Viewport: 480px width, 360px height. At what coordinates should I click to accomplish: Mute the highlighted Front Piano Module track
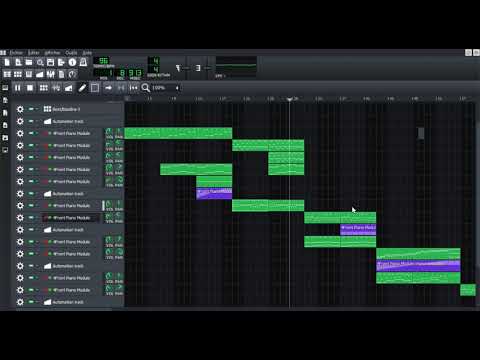31,218
